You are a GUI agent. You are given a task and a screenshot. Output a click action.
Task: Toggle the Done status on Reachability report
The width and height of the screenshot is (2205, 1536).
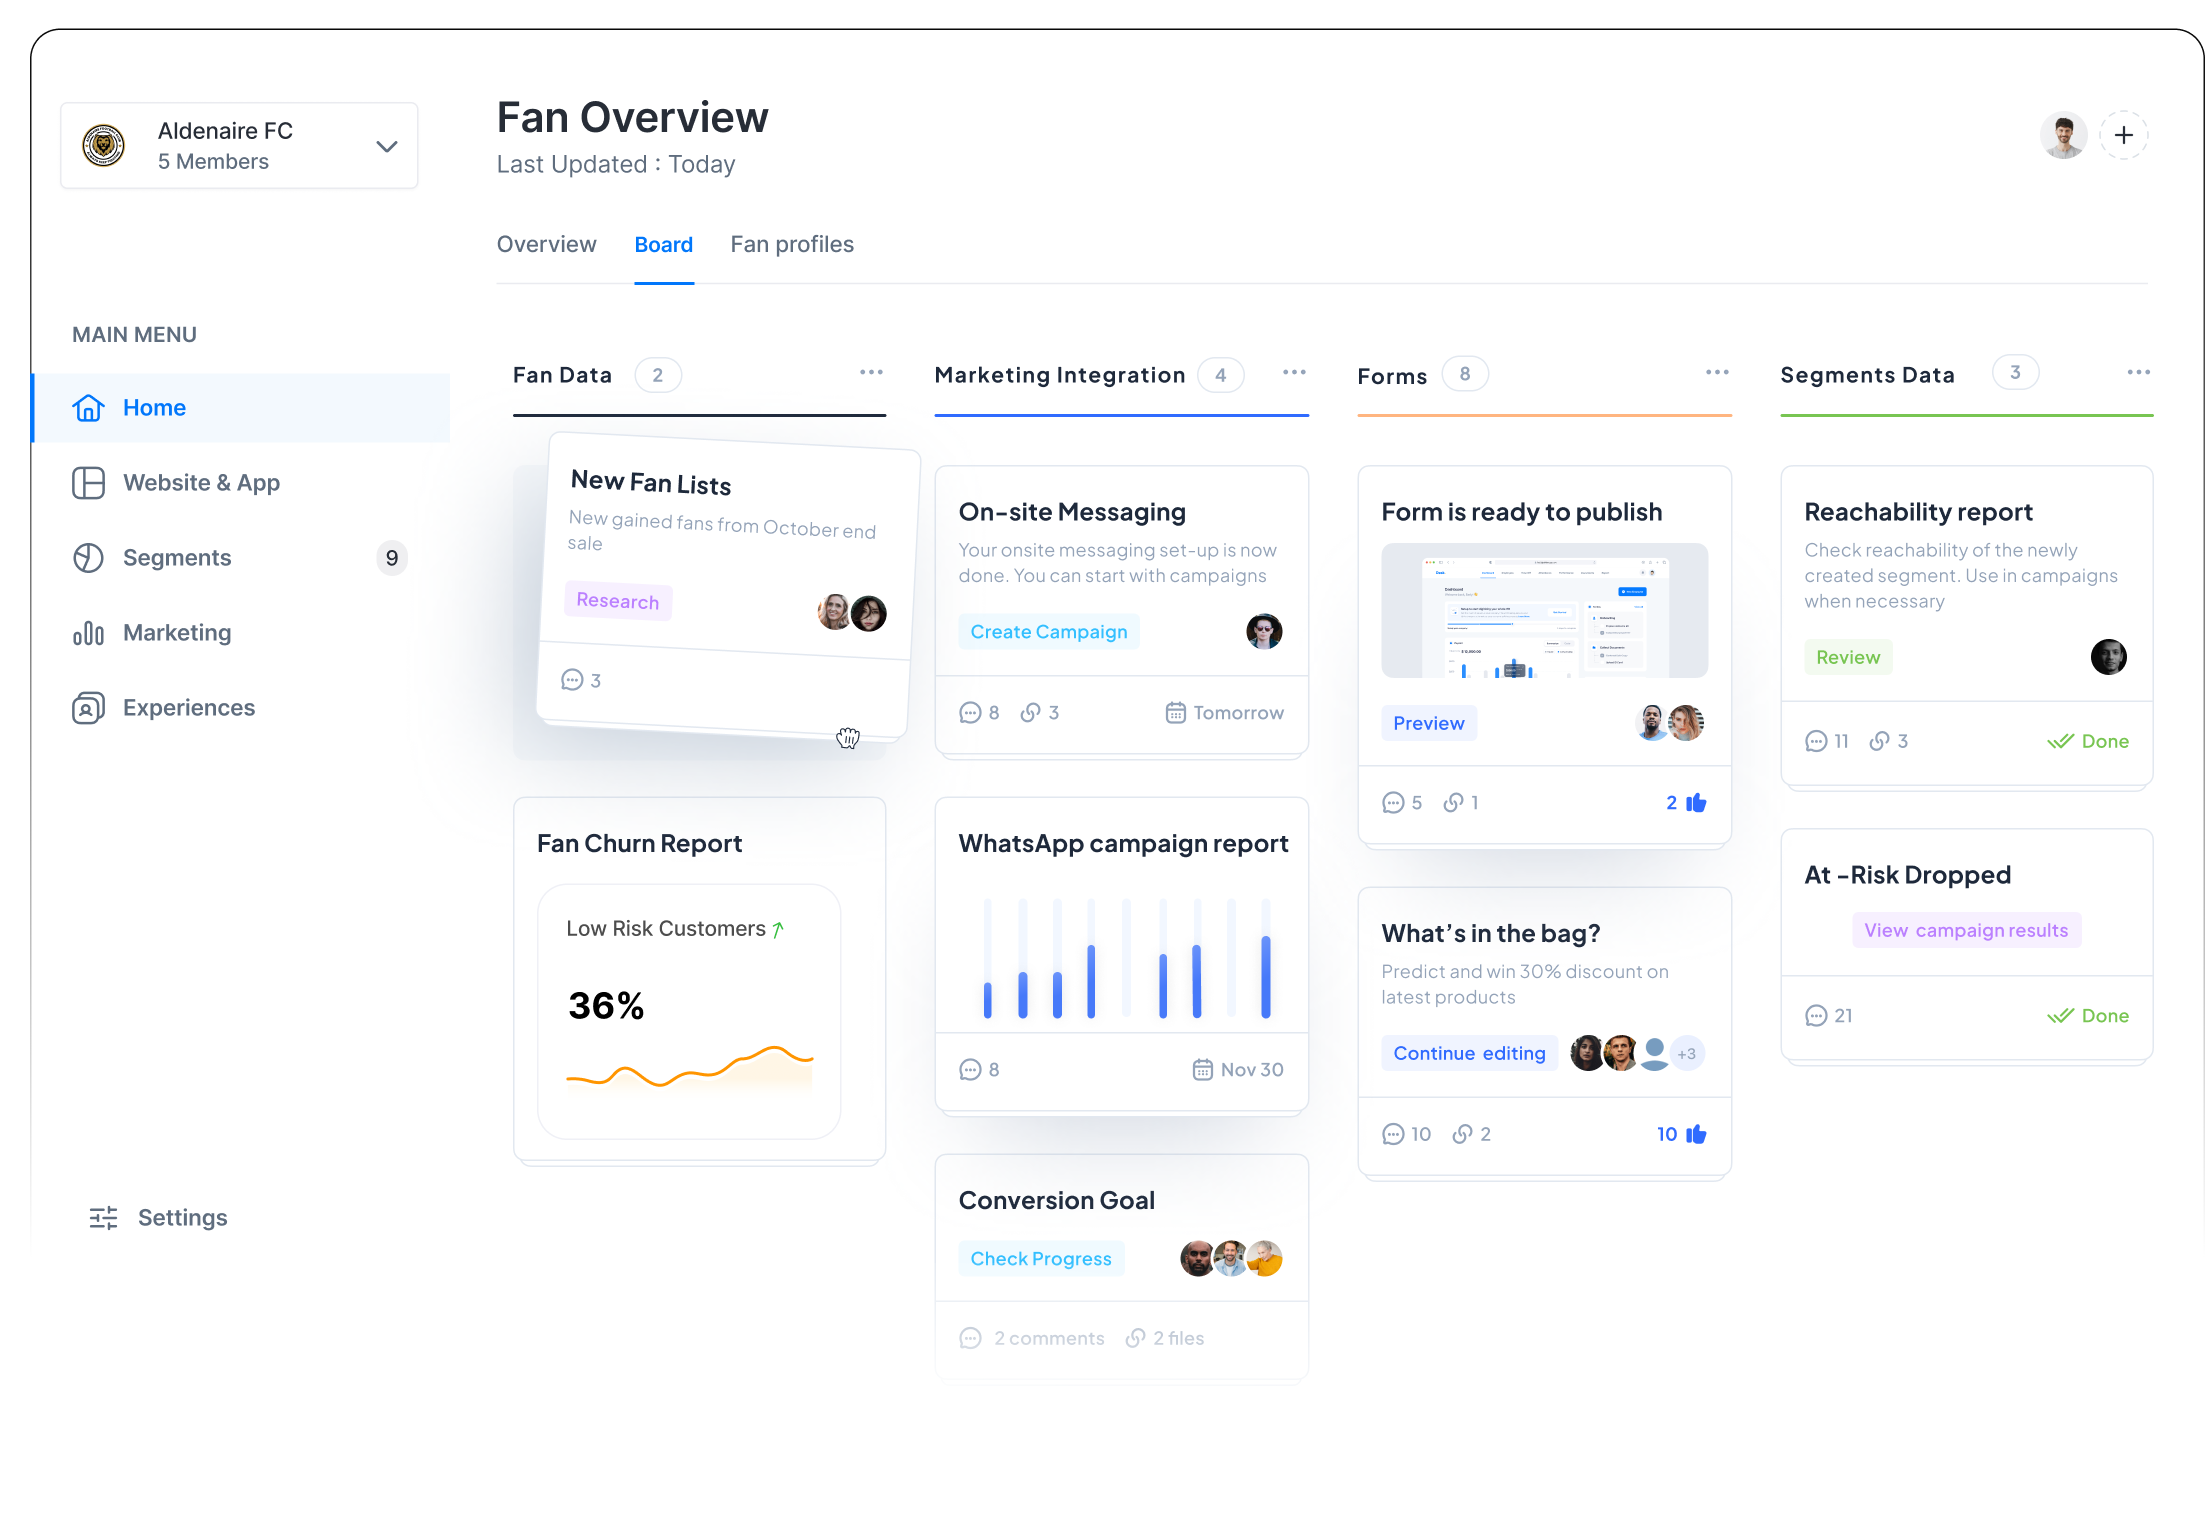pyautogui.click(x=2088, y=741)
